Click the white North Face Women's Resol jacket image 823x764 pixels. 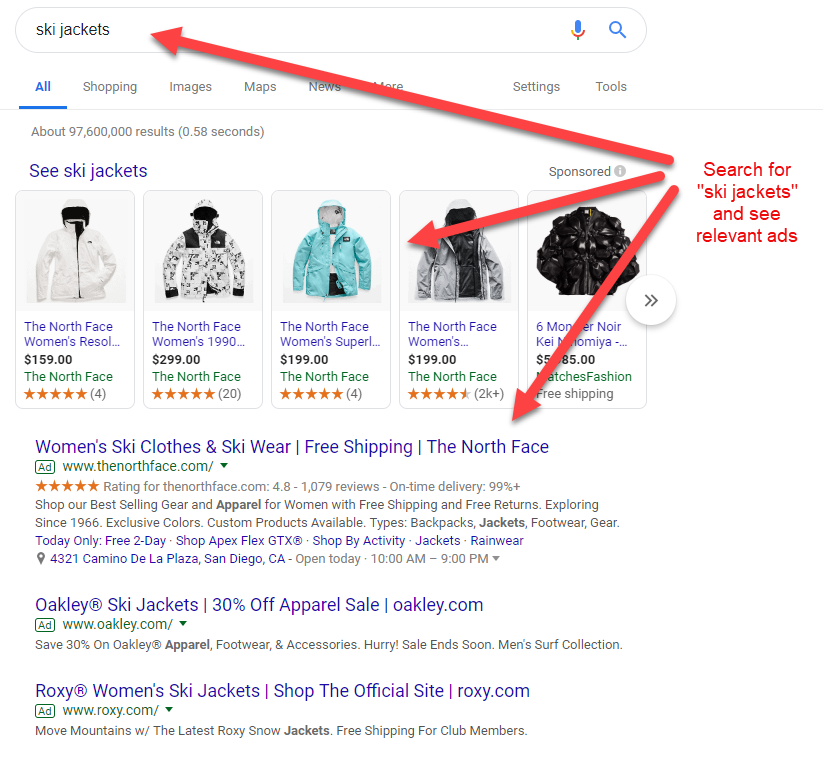coord(76,251)
